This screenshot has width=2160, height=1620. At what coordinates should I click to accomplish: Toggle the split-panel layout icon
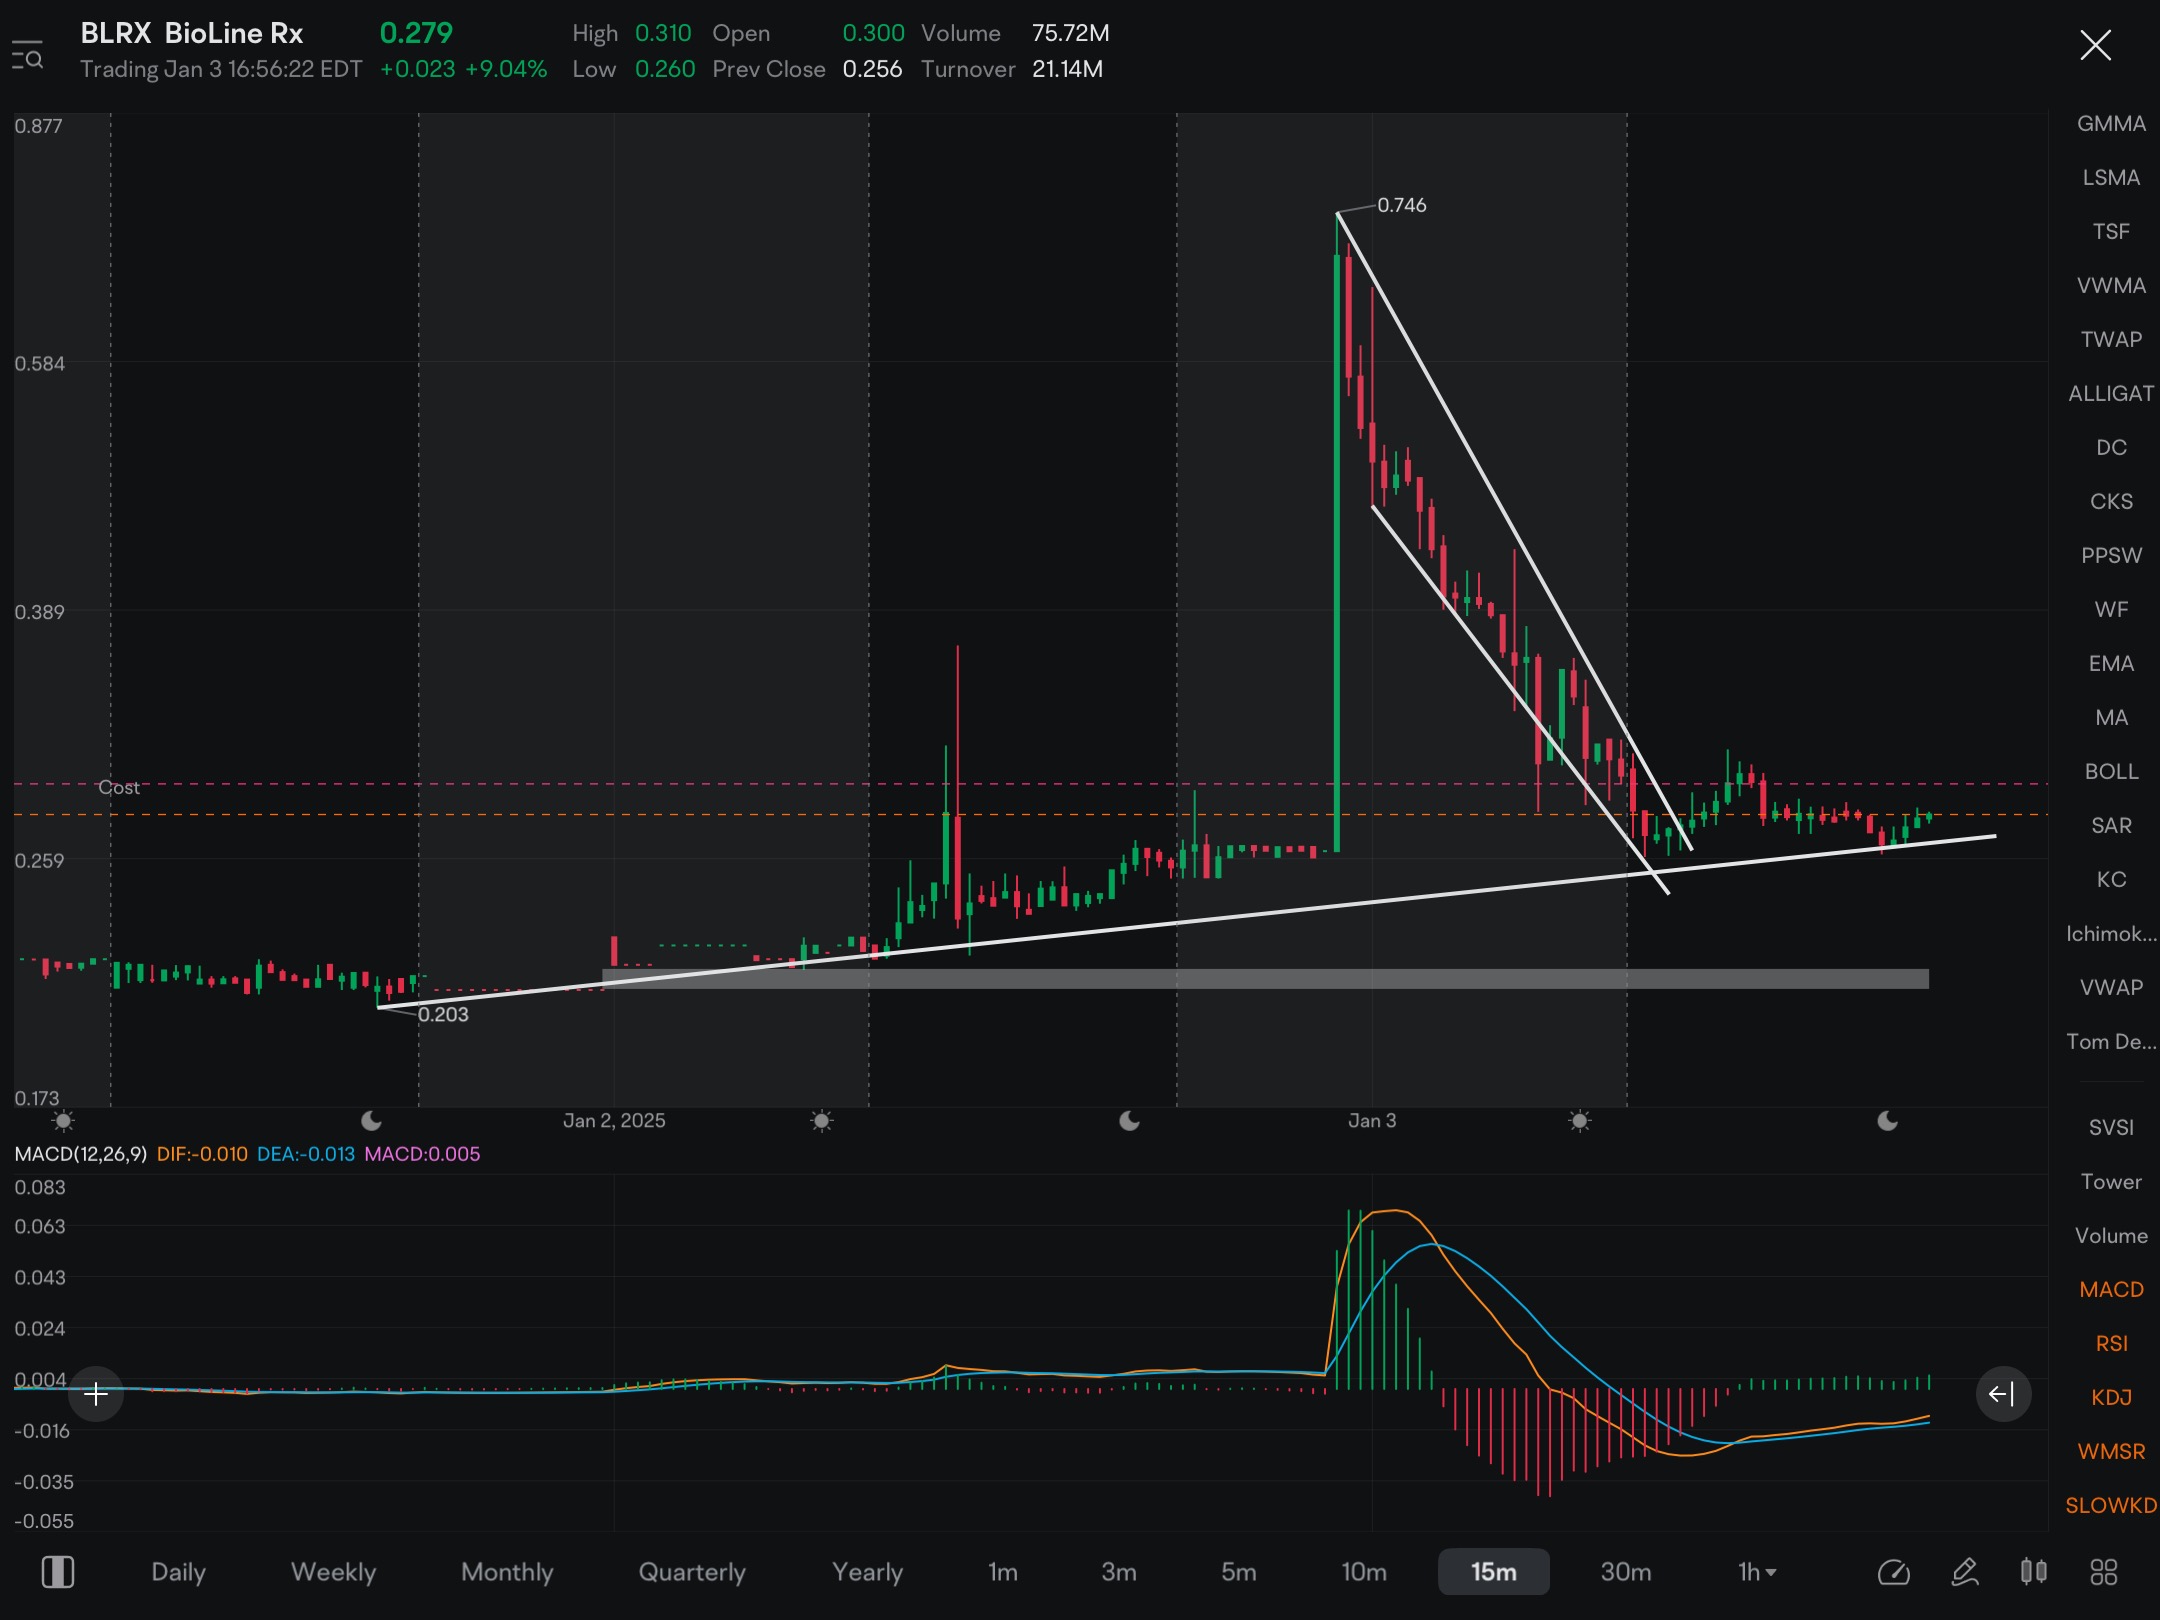click(57, 1572)
